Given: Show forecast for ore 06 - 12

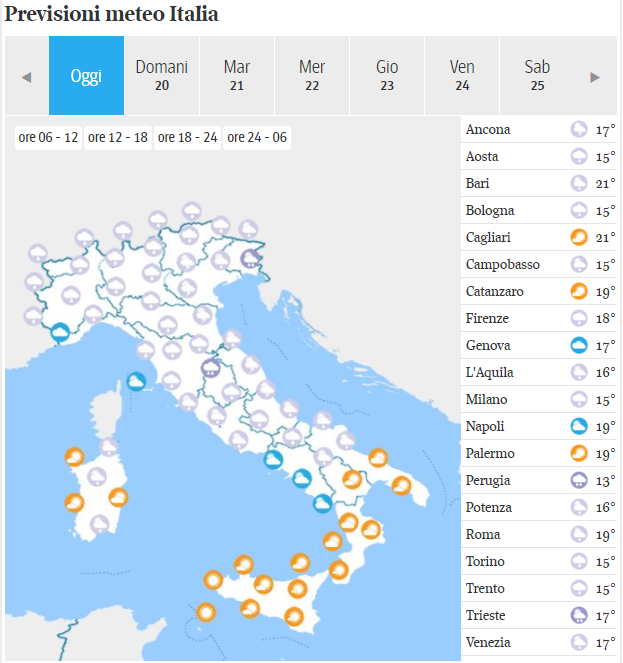Looking at the screenshot, I should (48, 138).
